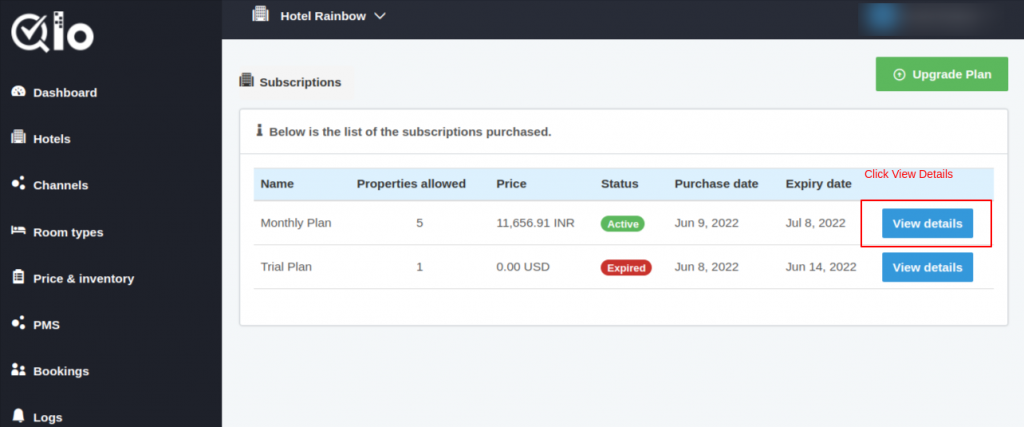Click the Expiry date column header
The height and width of the screenshot is (427, 1024).
click(818, 183)
